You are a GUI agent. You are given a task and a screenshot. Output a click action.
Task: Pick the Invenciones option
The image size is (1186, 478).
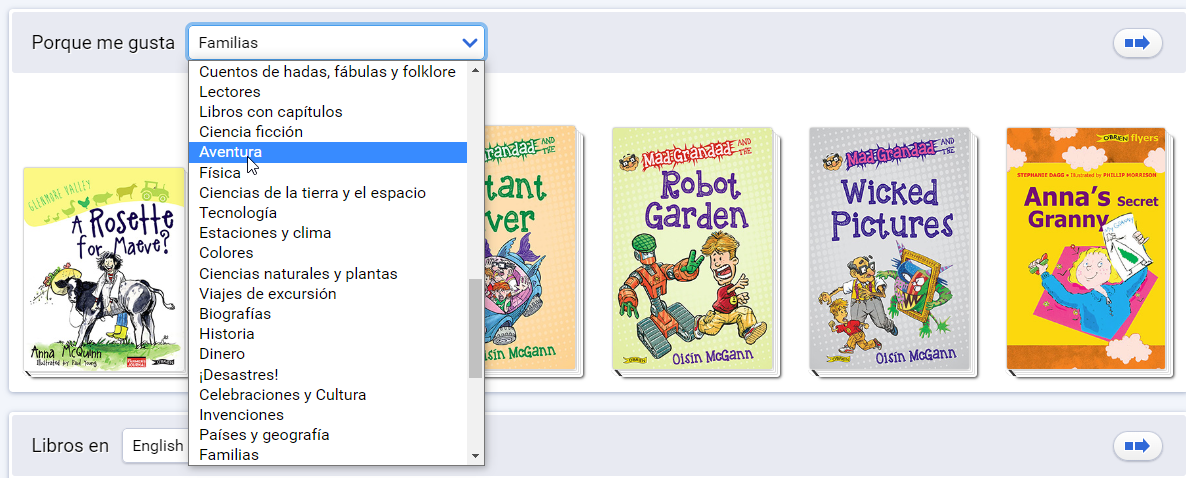328,414
